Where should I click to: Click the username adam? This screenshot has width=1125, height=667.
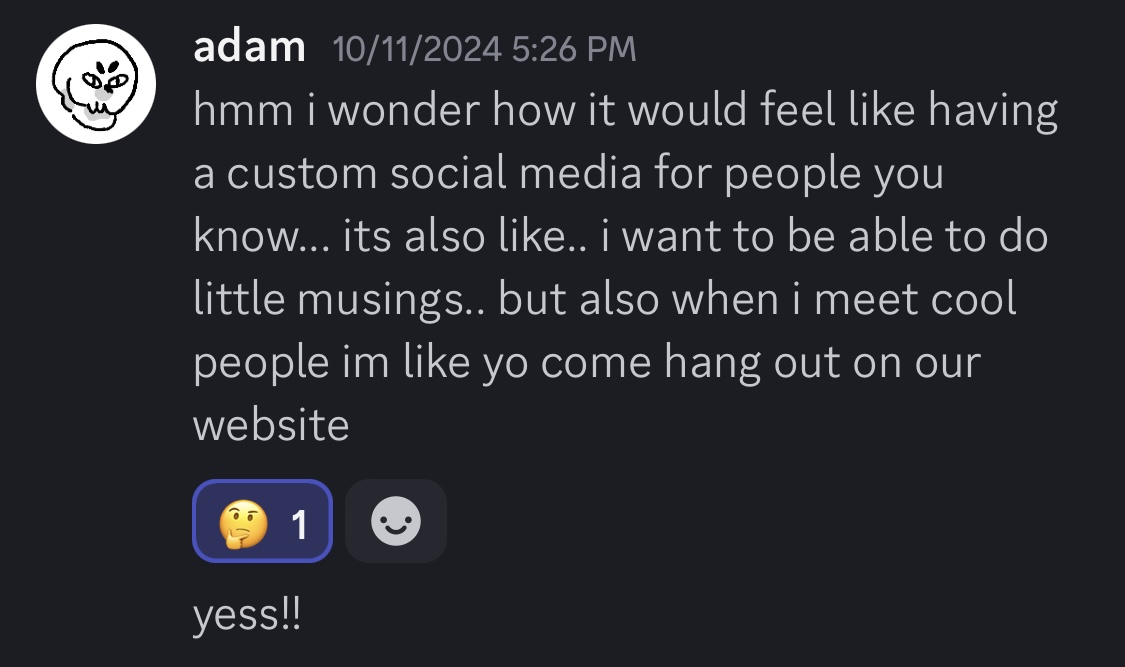[x=249, y=47]
